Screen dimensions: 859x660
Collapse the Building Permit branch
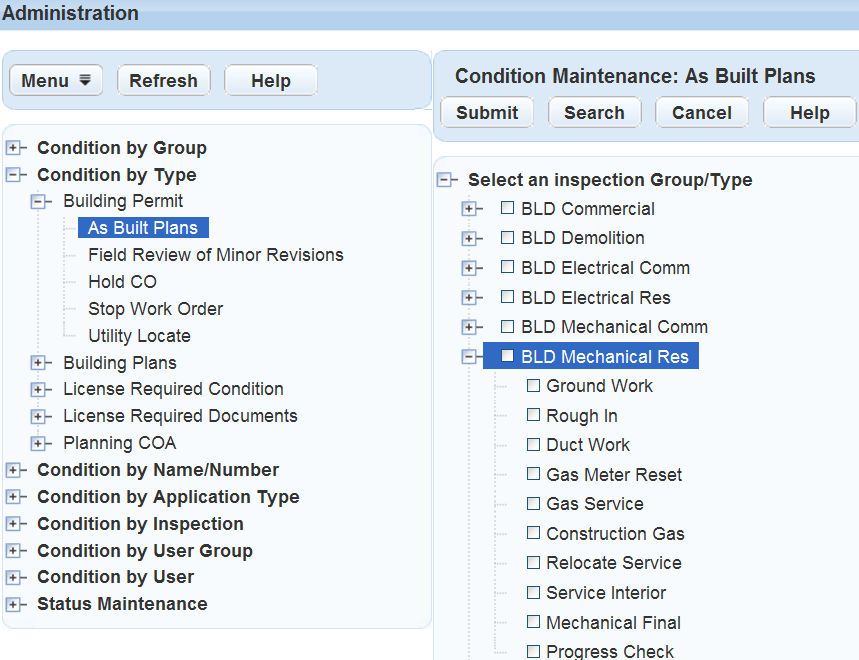pos(39,201)
